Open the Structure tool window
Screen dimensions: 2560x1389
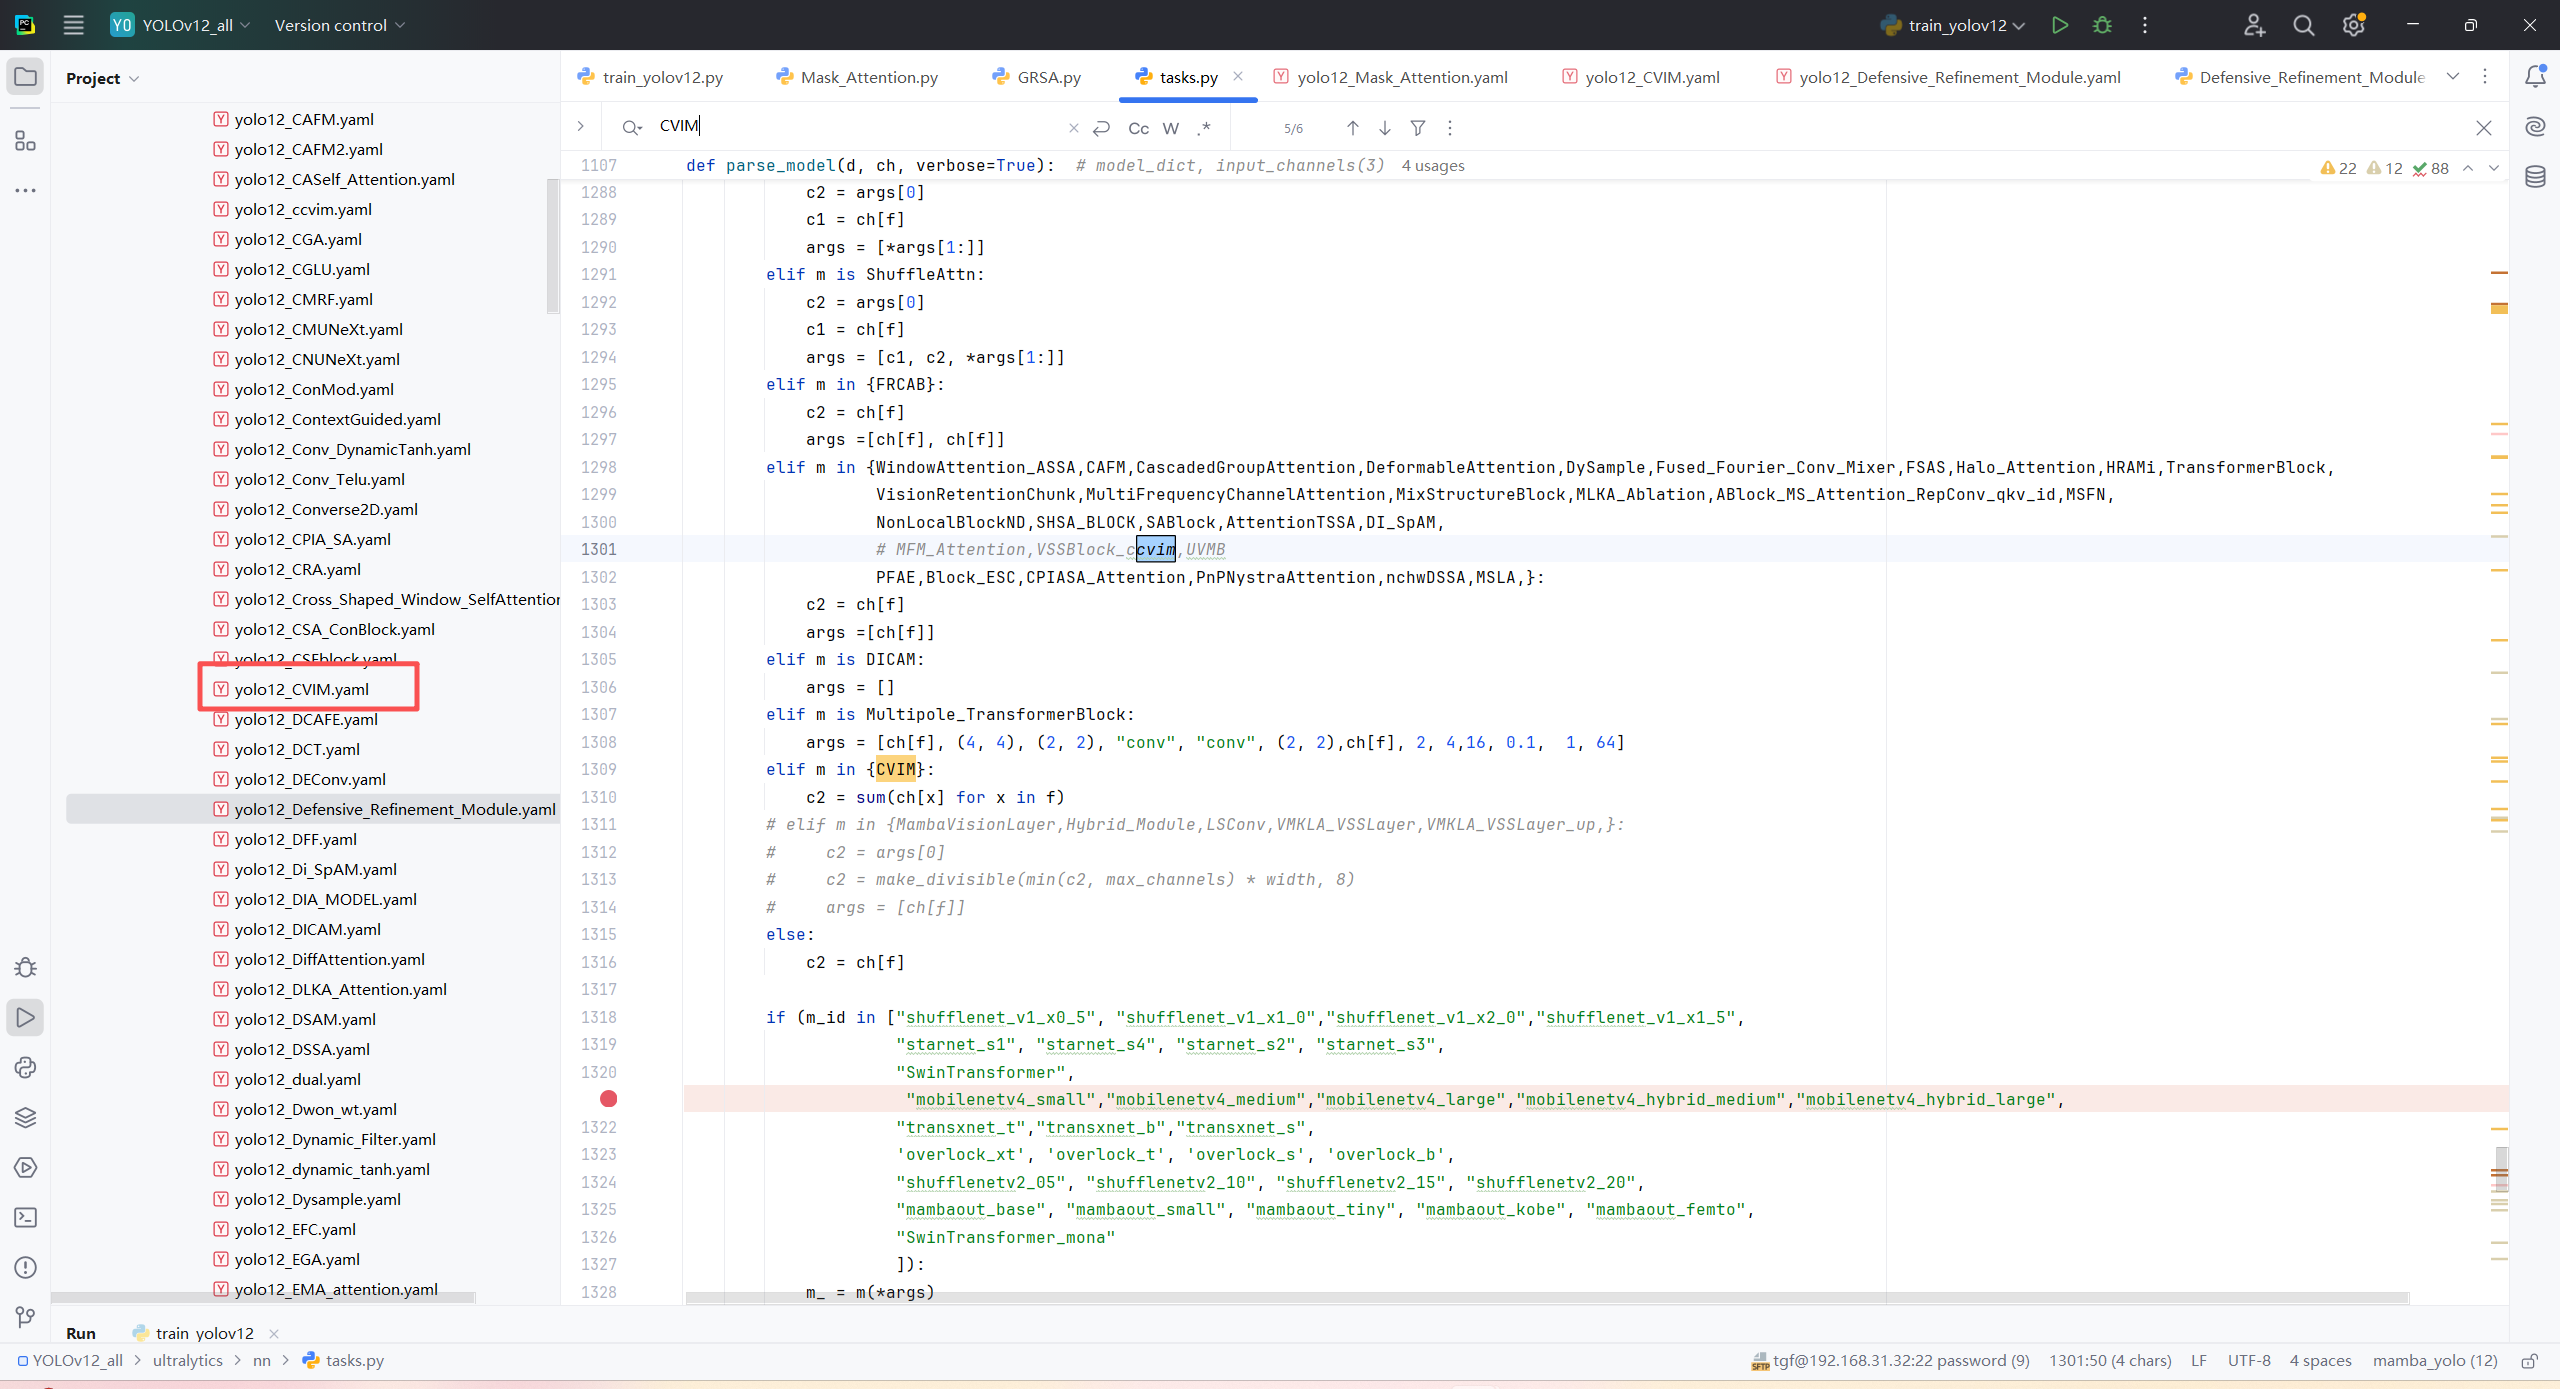point(26,141)
